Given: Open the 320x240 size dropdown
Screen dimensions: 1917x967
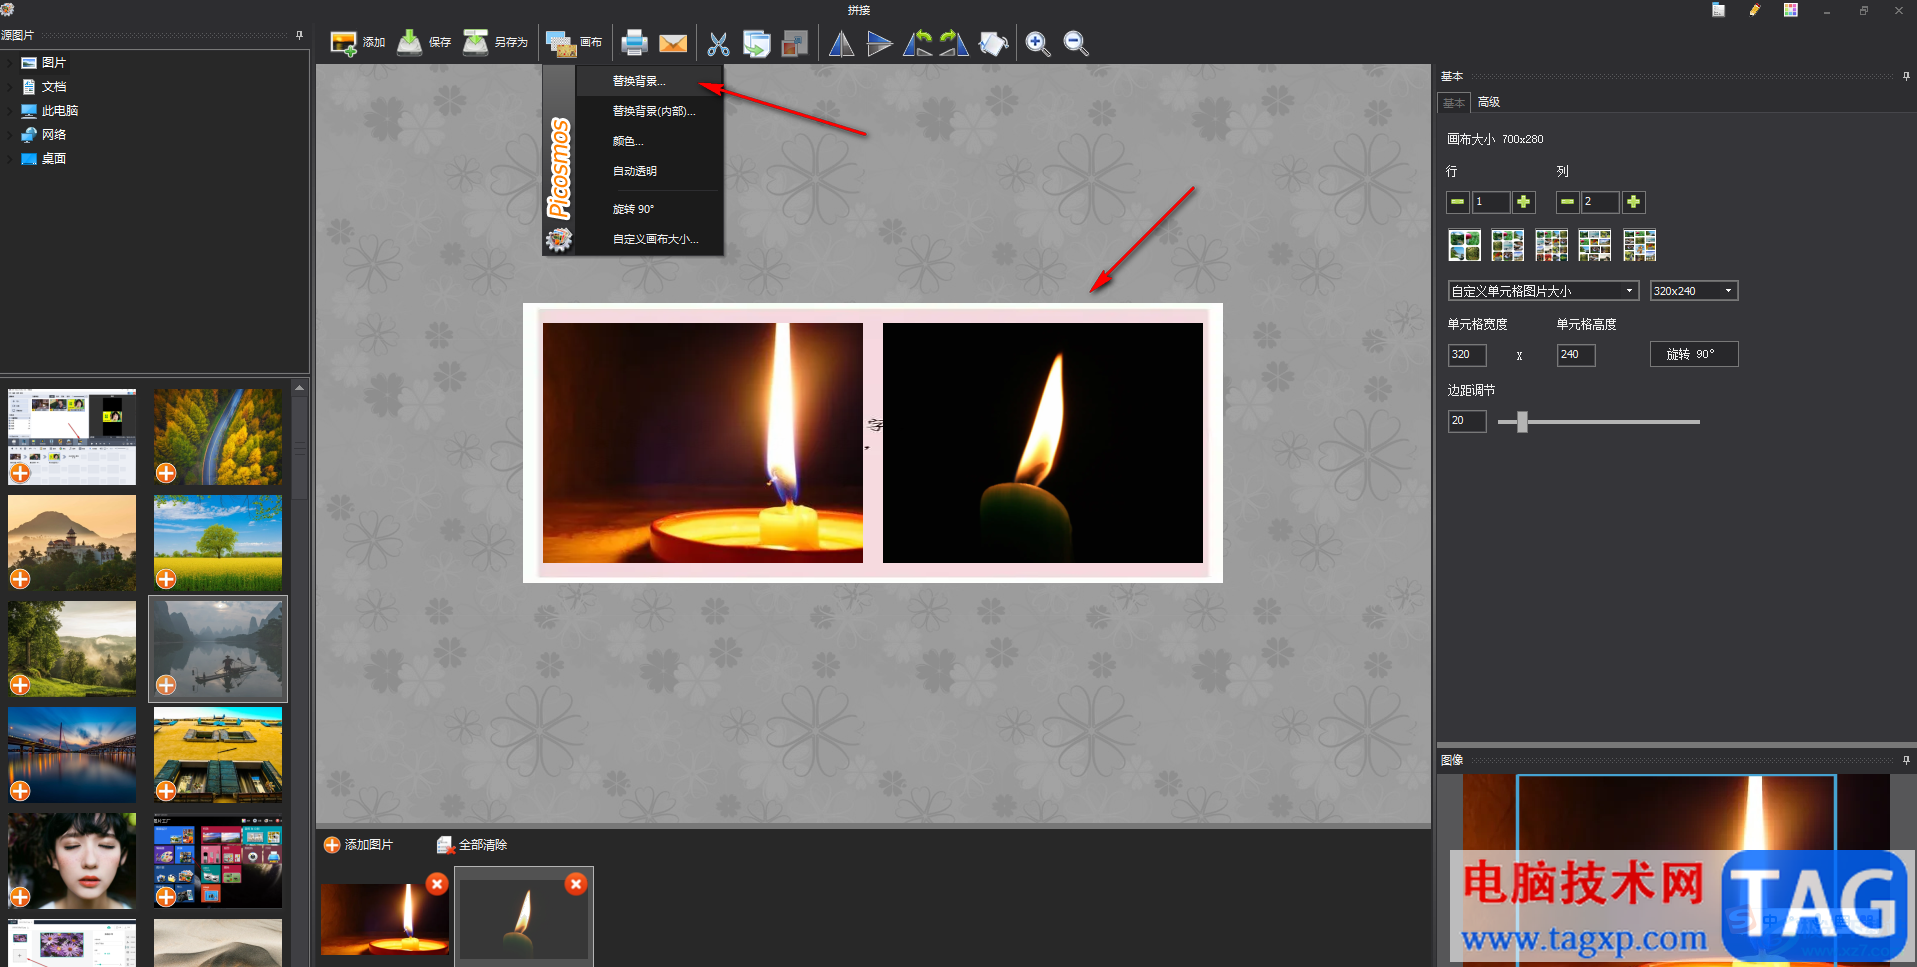Looking at the screenshot, I should point(1694,291).
